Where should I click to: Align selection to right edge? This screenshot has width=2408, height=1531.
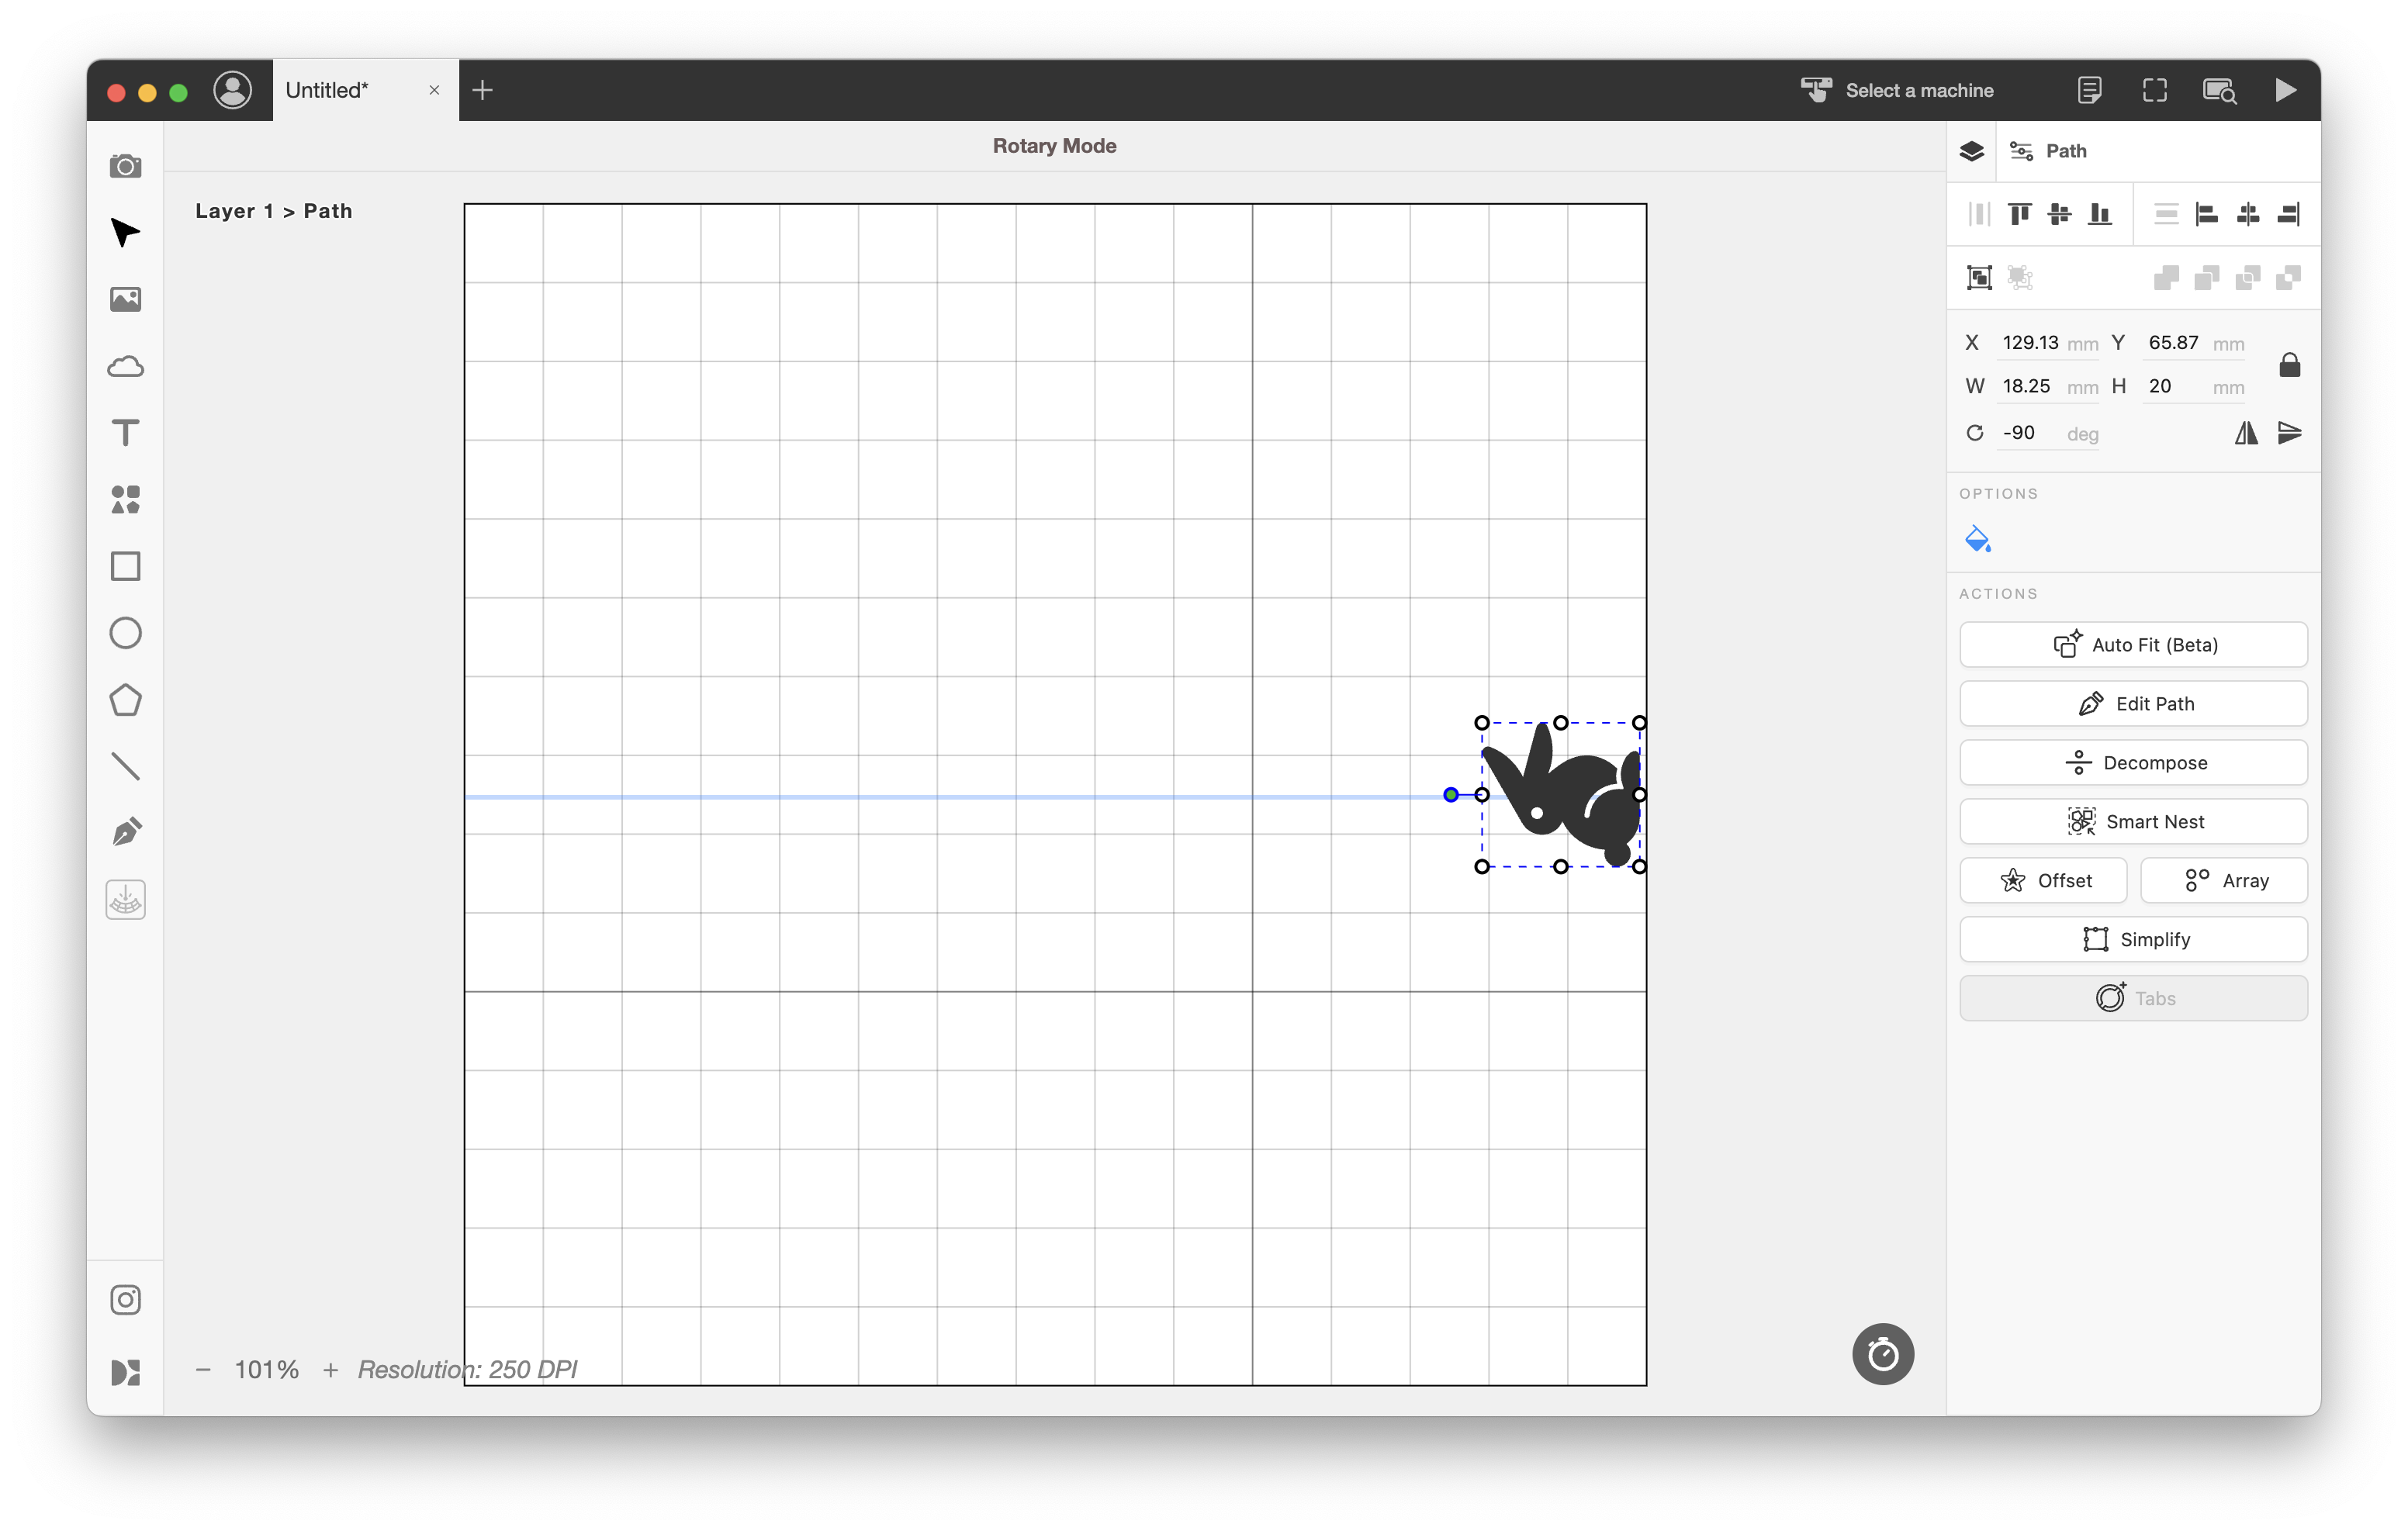point(2288,214)
